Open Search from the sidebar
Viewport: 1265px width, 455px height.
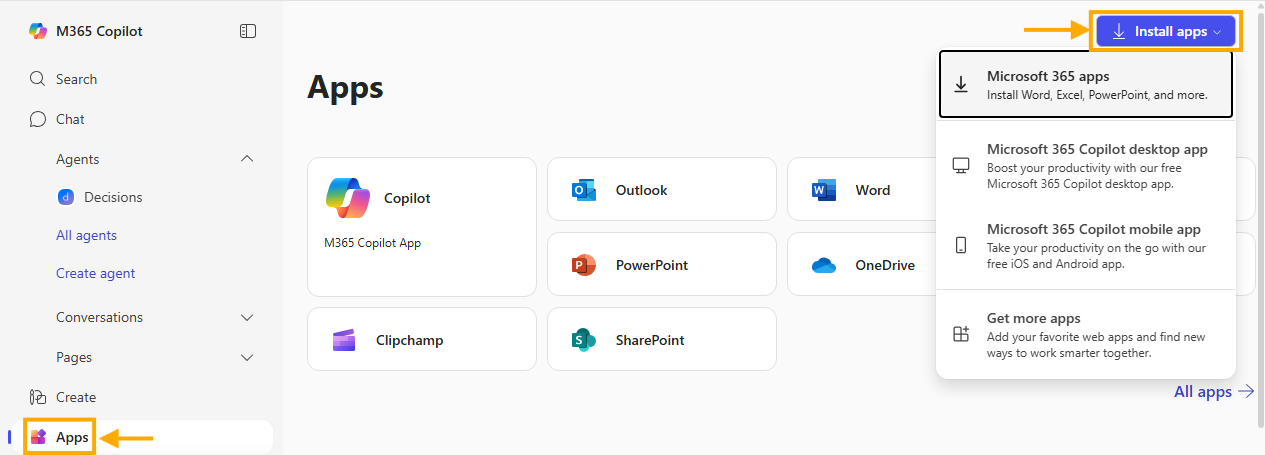tap(76, 79)
